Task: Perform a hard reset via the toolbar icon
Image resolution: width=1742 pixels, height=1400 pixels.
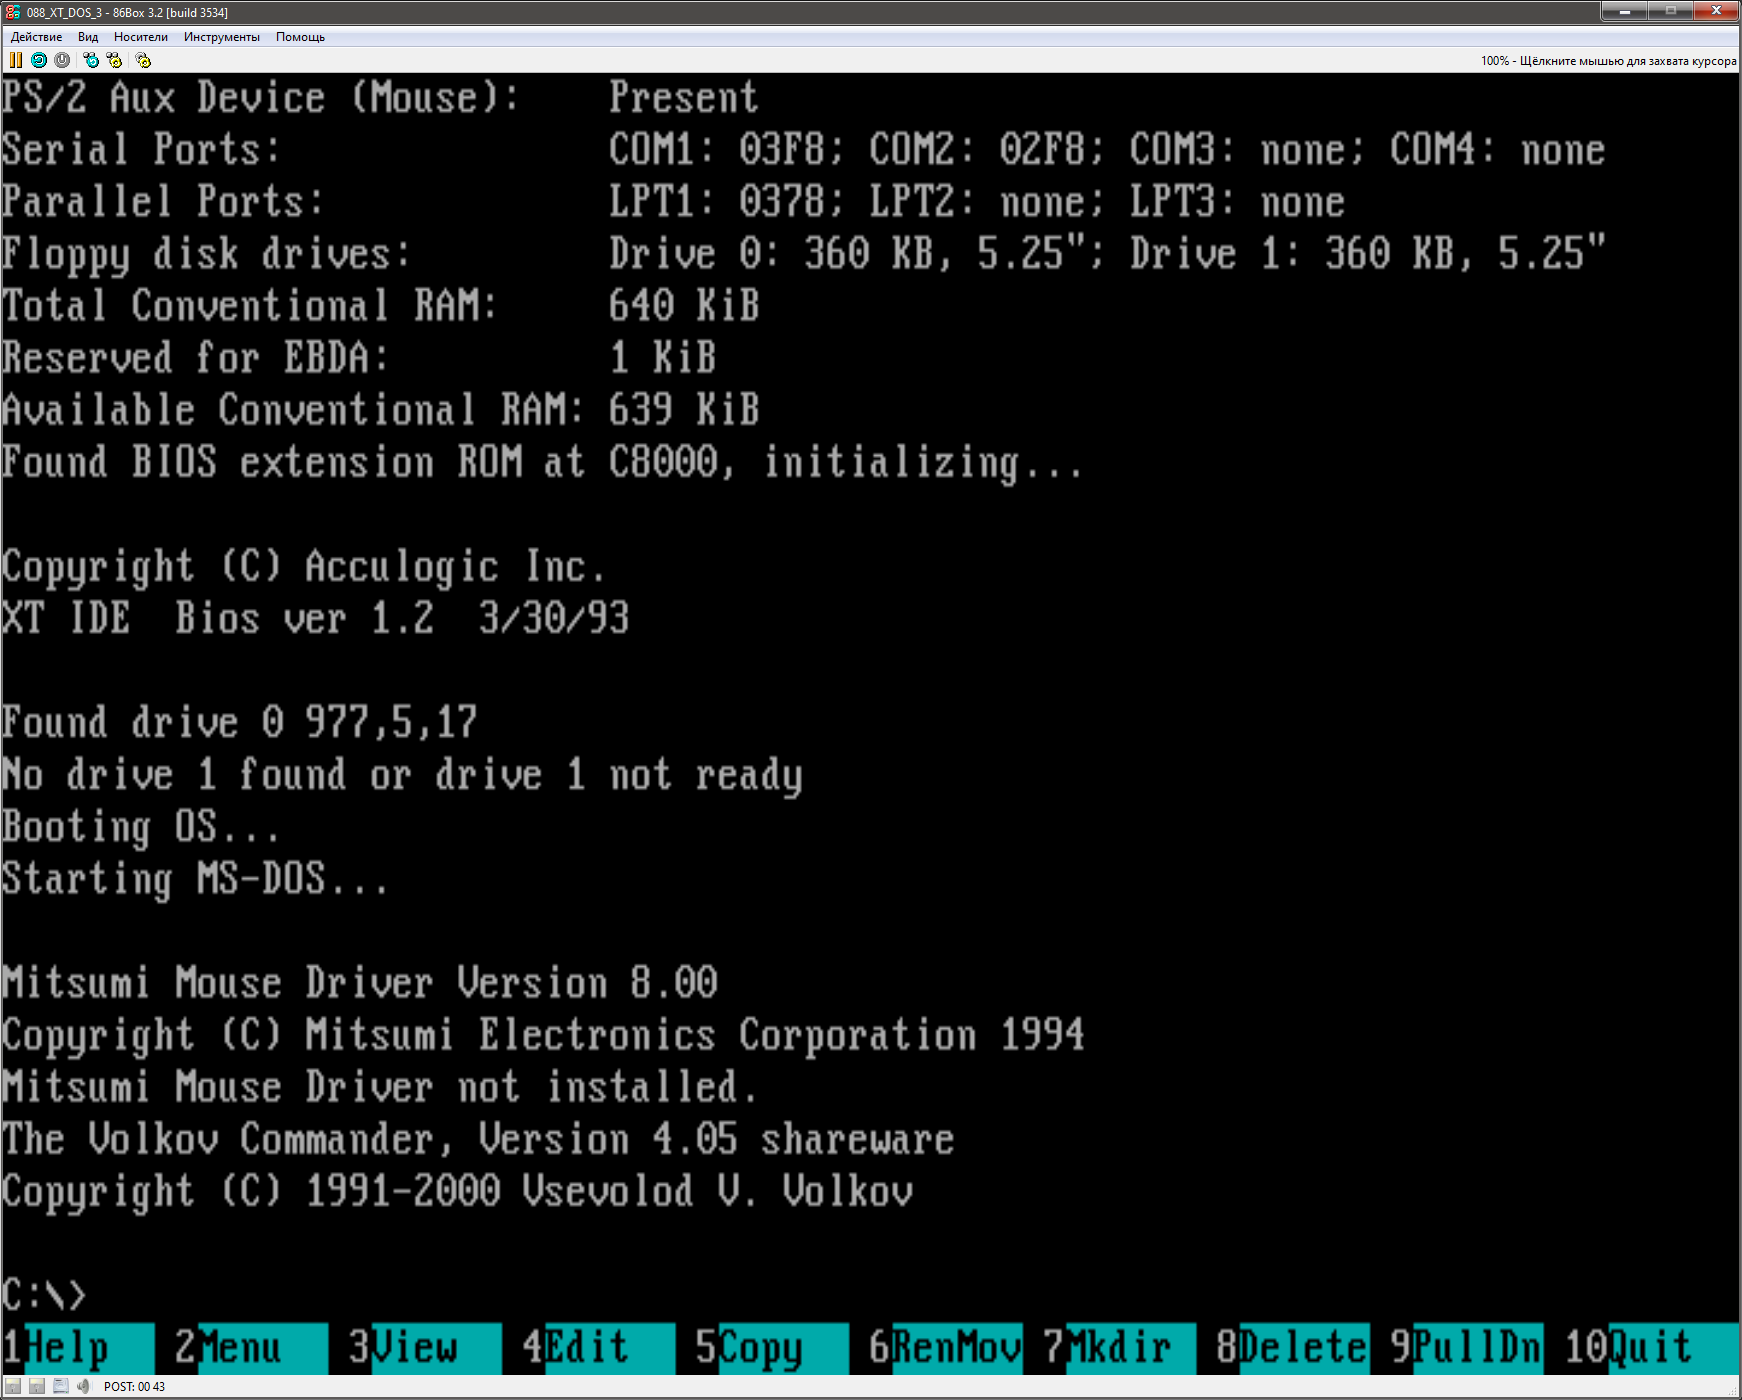Action: 38,60
